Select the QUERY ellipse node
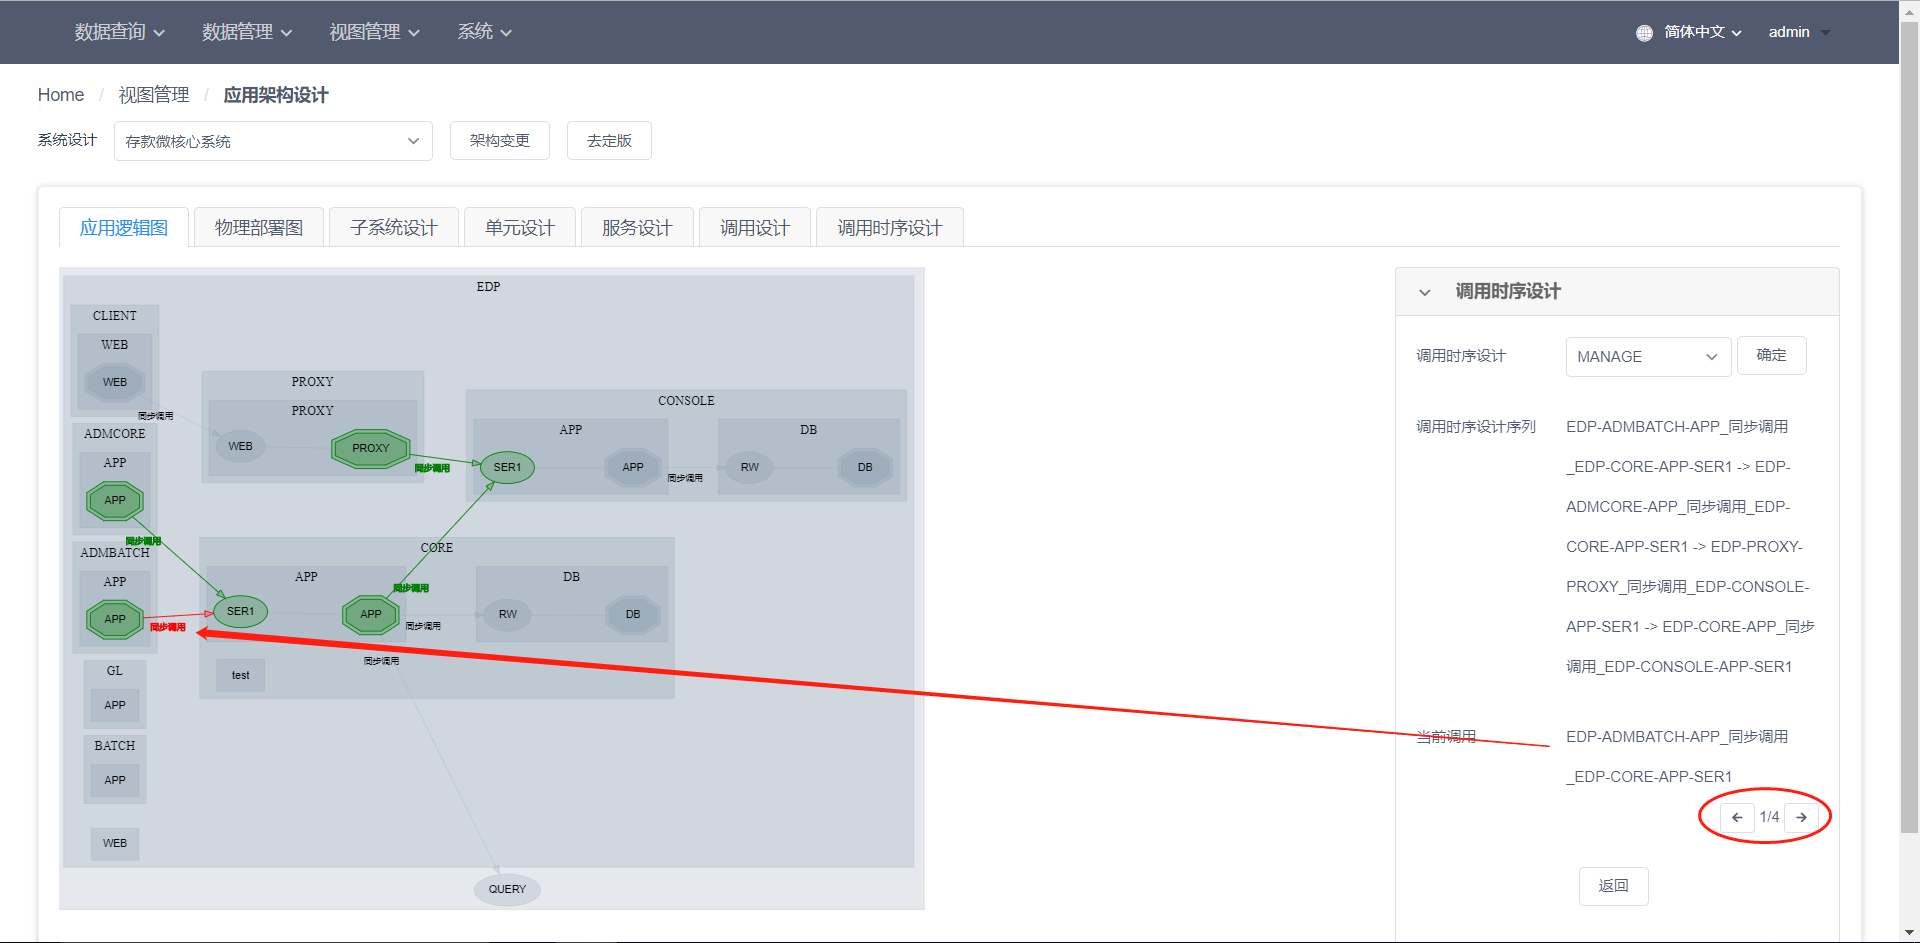The height and width of the screenshot is (943, 1920). pyautogui.click(x=507, y=889)
